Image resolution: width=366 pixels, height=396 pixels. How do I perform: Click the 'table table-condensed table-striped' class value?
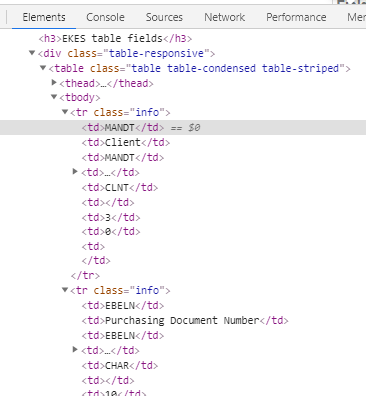pos(235,68)
